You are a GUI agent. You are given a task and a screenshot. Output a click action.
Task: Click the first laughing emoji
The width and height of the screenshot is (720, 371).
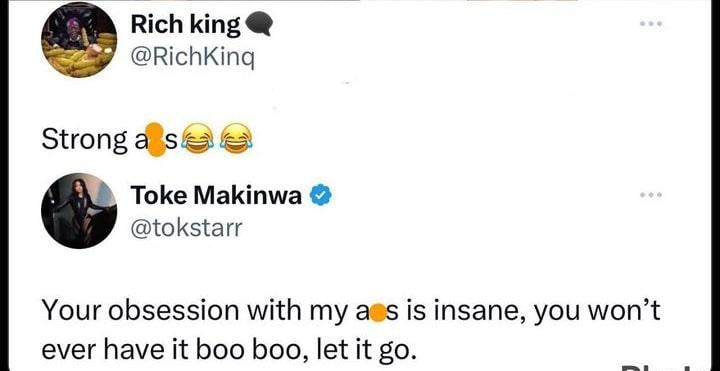coord(198,138)
